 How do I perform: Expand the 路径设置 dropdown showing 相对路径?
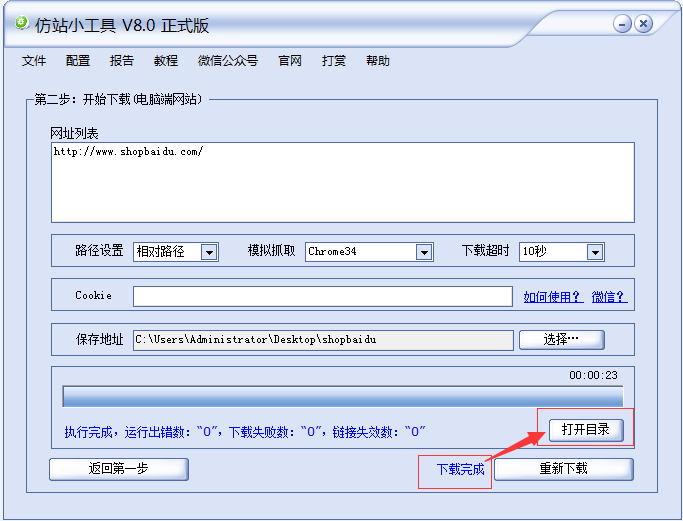pos(209,252)
